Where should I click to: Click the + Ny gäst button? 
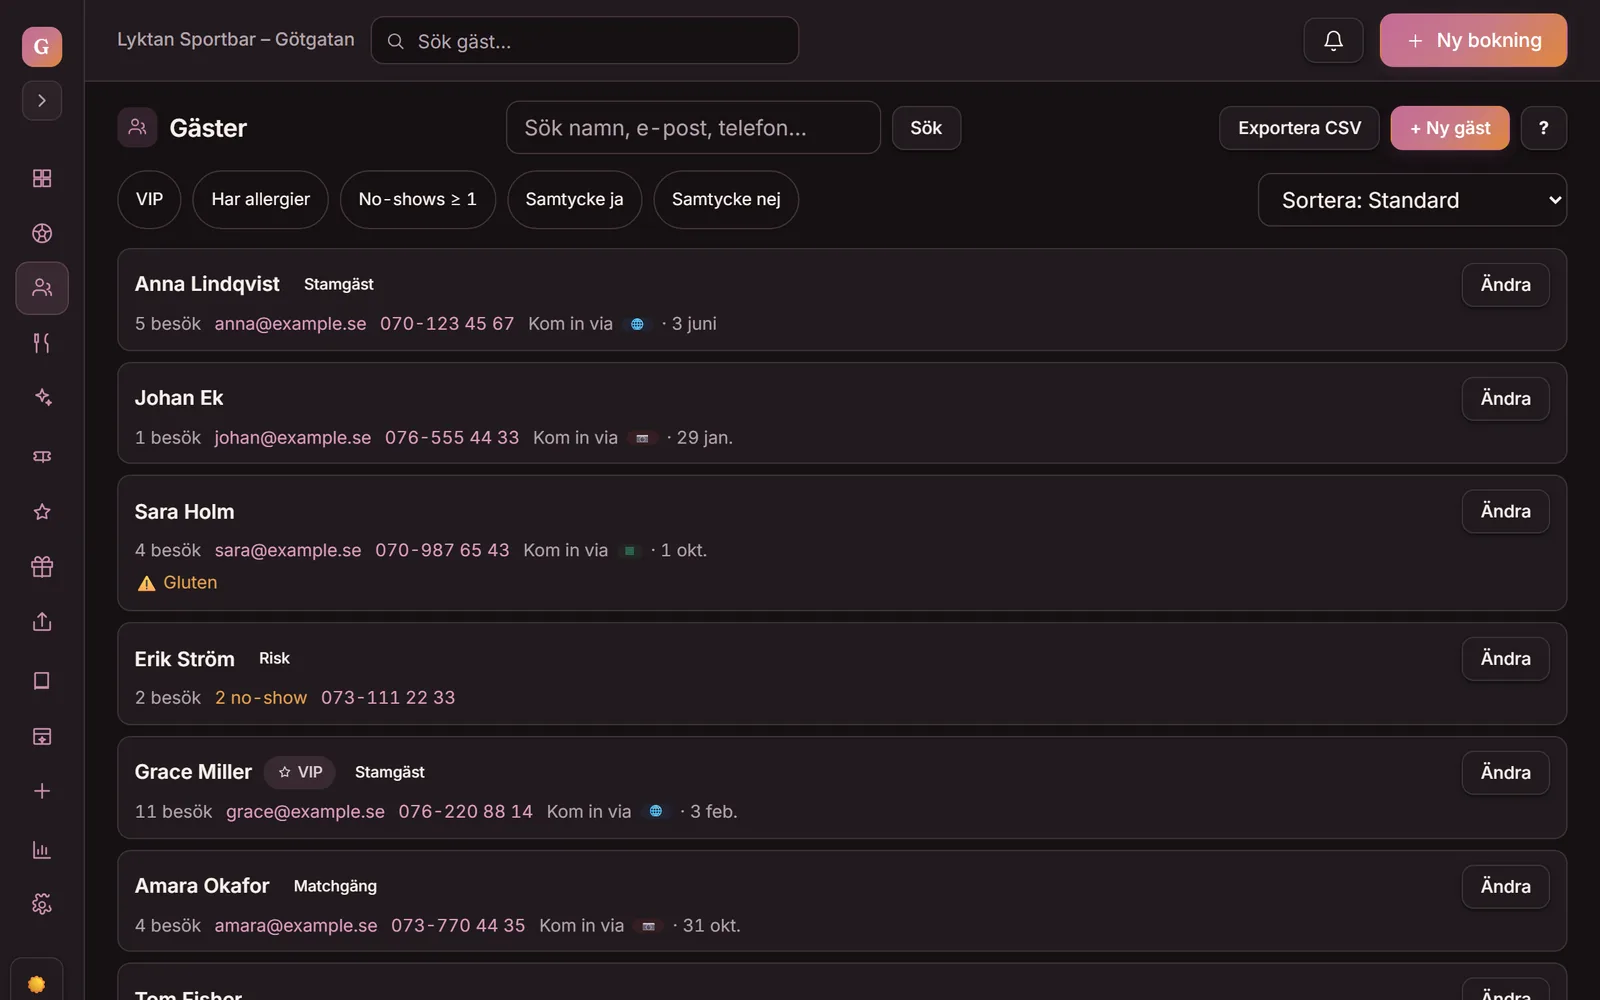point(1450,128)
